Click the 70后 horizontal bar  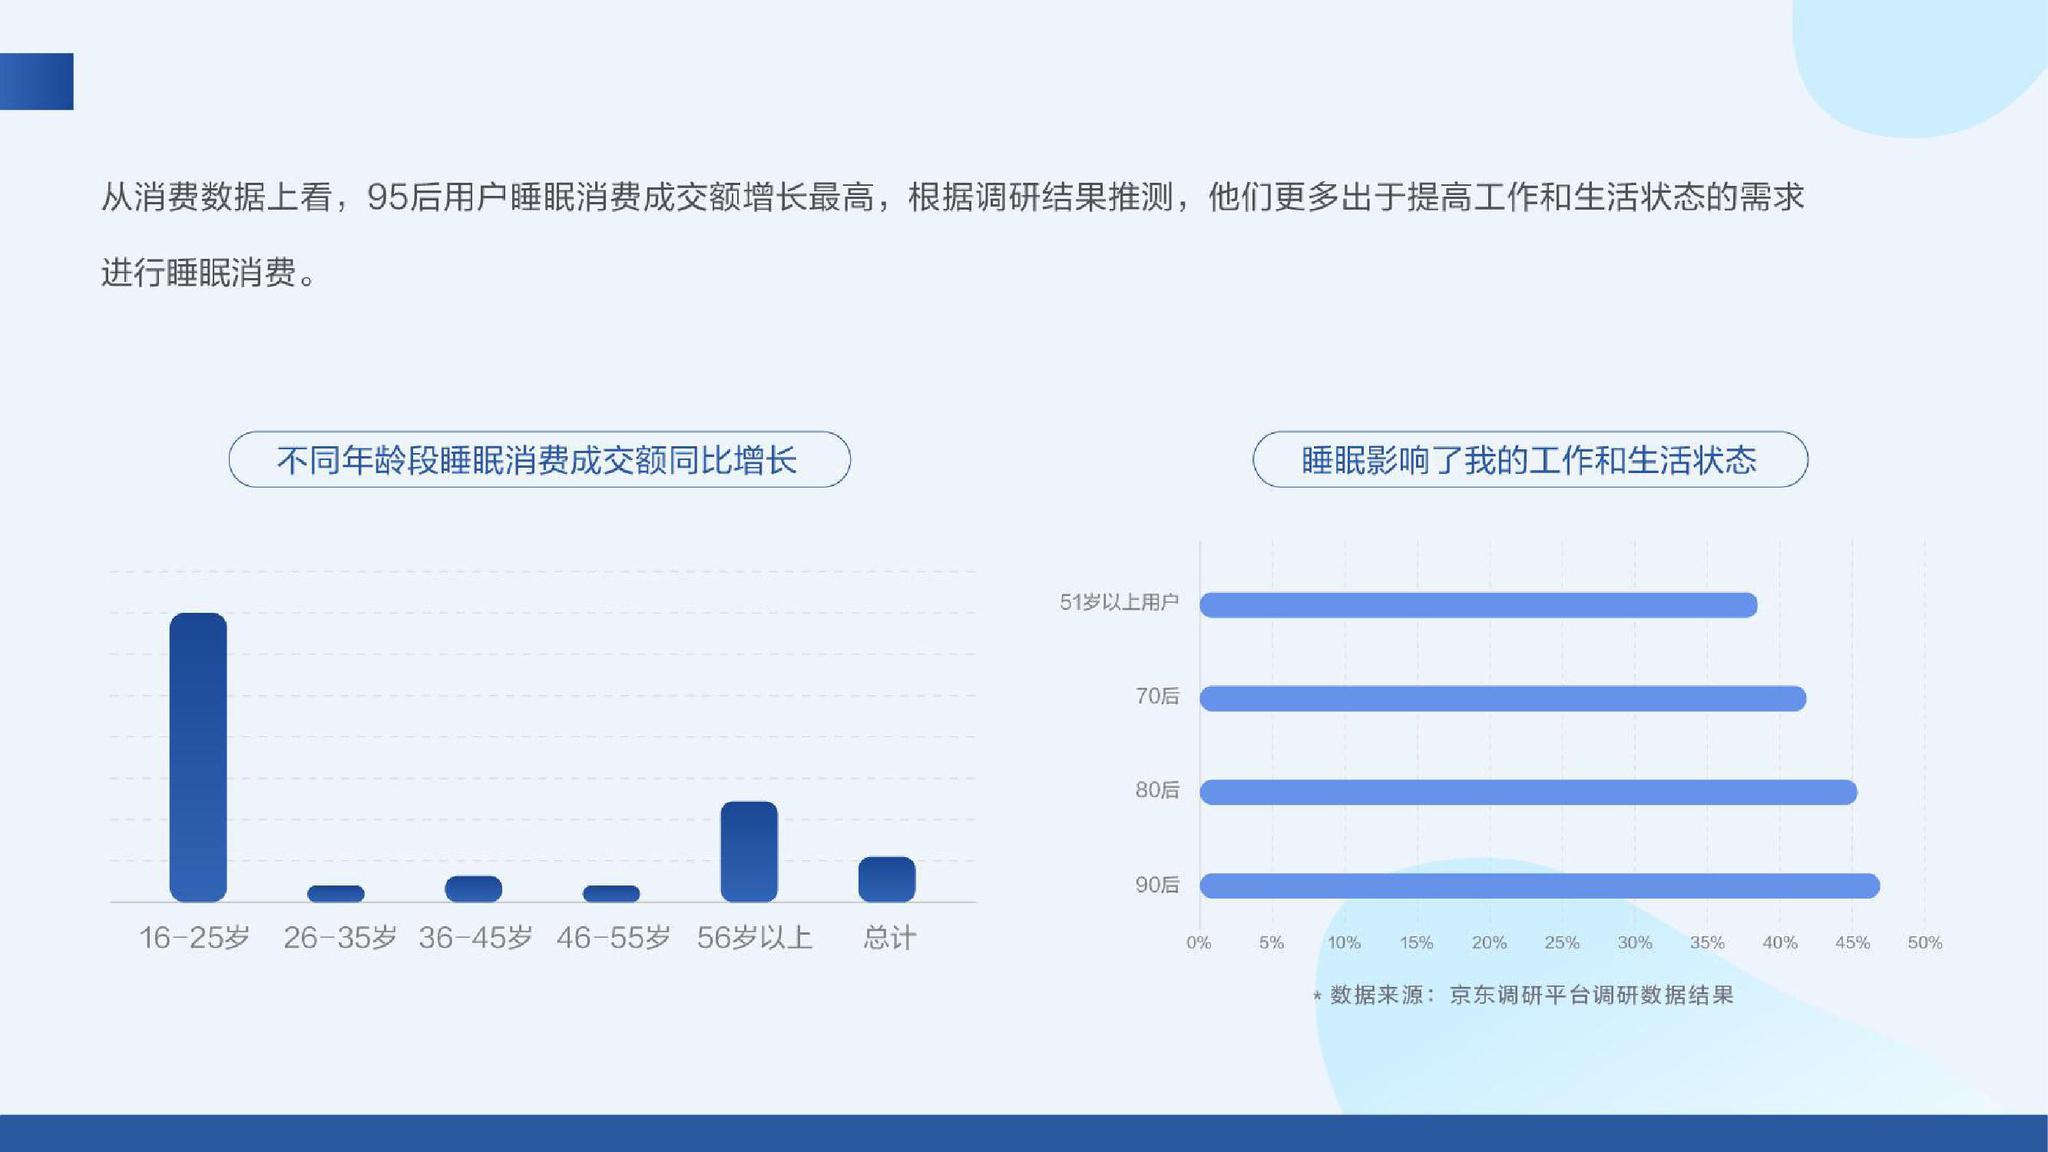click(1503, 699)
